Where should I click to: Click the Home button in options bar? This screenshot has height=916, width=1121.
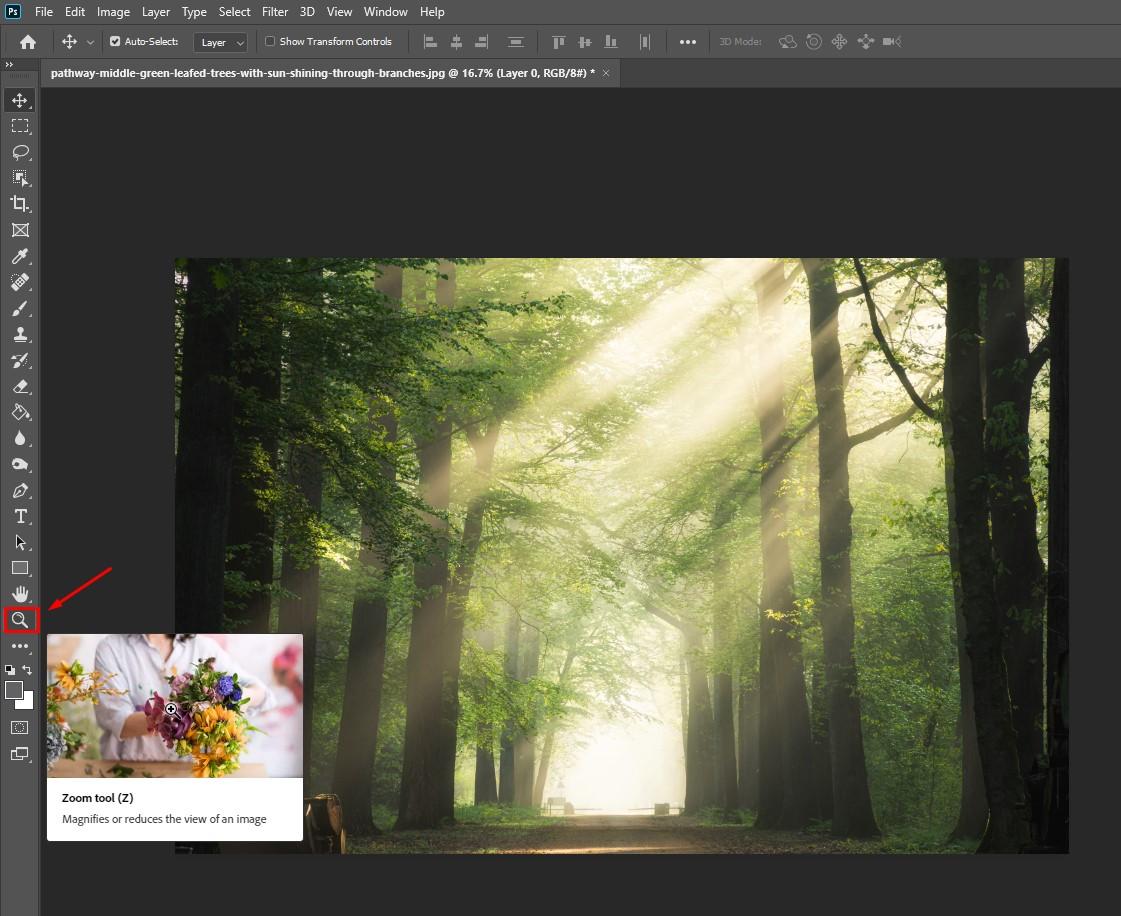pos(28,42)
